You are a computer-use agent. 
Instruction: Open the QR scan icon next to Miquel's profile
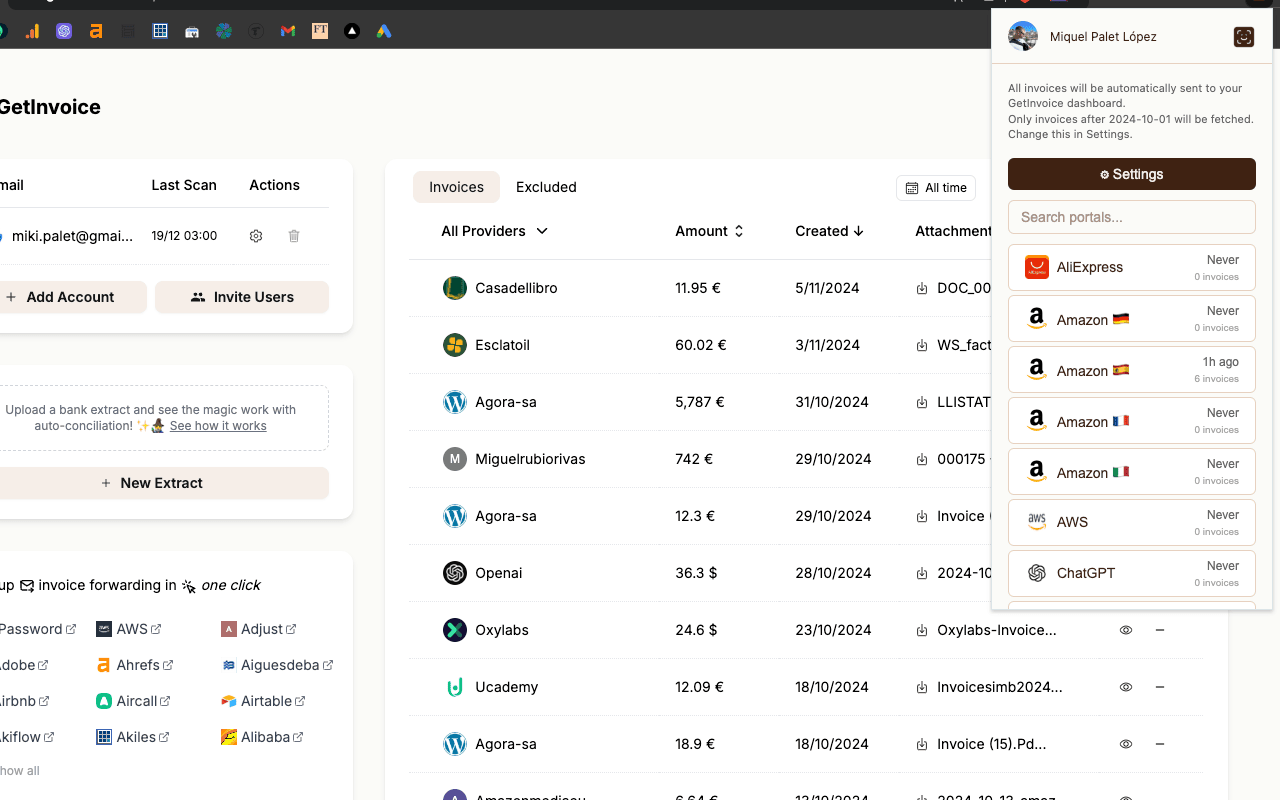click(x=1243, y=37)
